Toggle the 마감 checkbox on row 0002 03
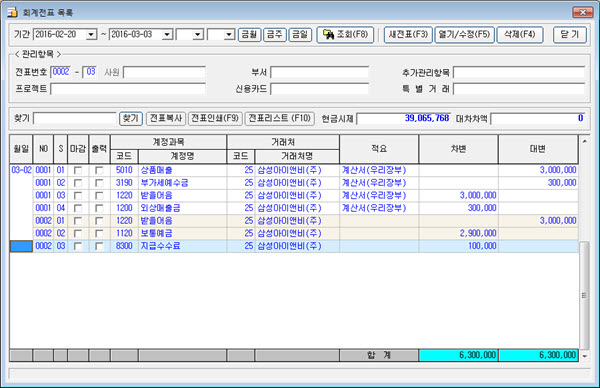600x388 pixels. pos(78,246)
